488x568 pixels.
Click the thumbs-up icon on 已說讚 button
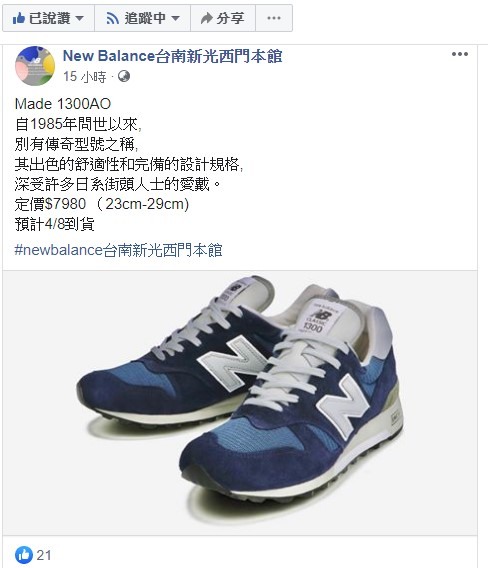[x=19, y=18]
